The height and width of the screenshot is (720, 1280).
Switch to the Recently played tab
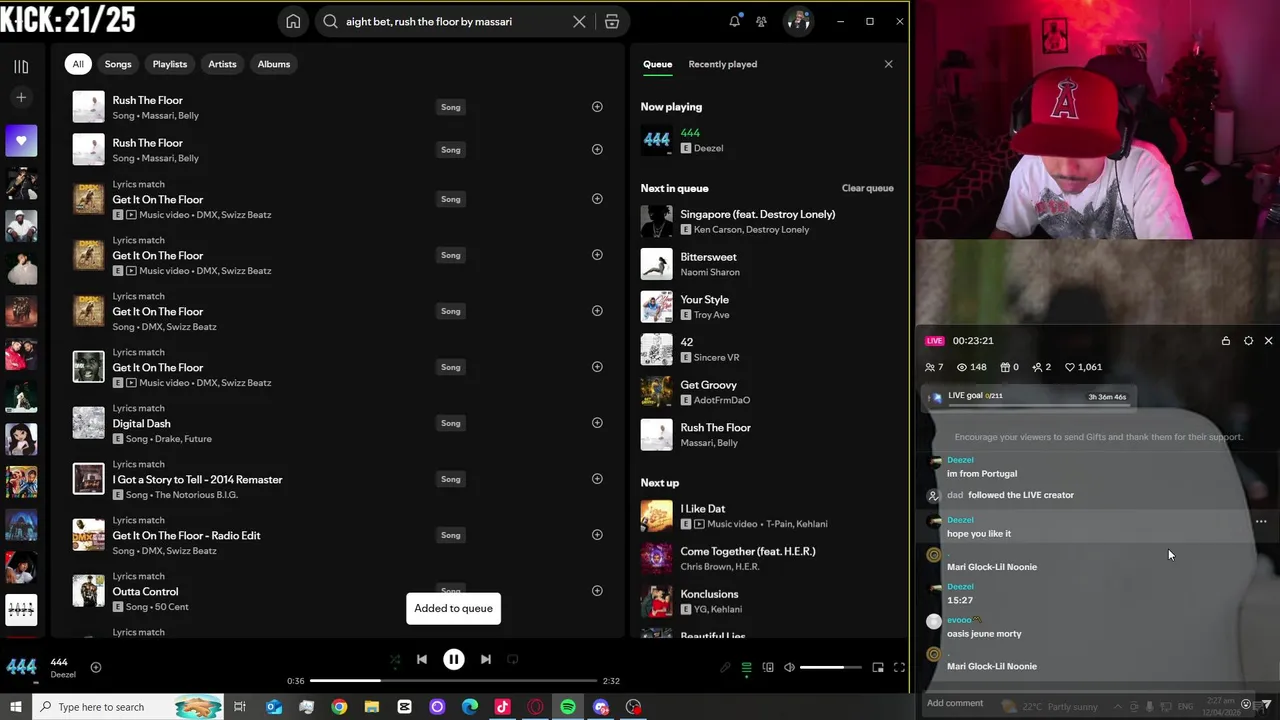[x=722, y=64]
